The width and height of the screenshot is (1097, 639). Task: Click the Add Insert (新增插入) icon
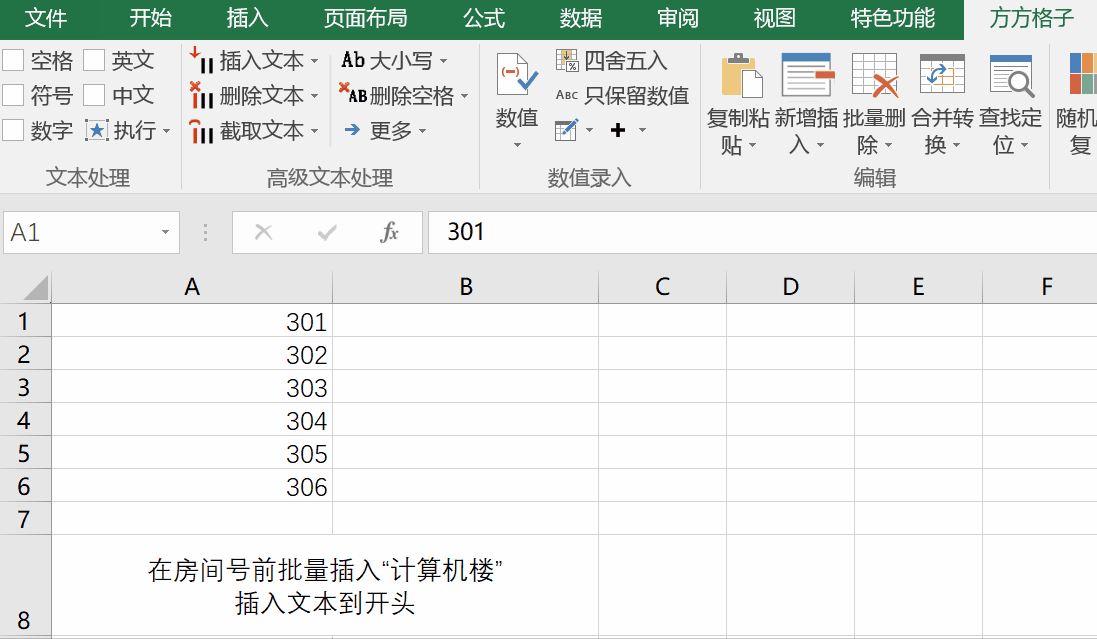click(x=807, y=75)
